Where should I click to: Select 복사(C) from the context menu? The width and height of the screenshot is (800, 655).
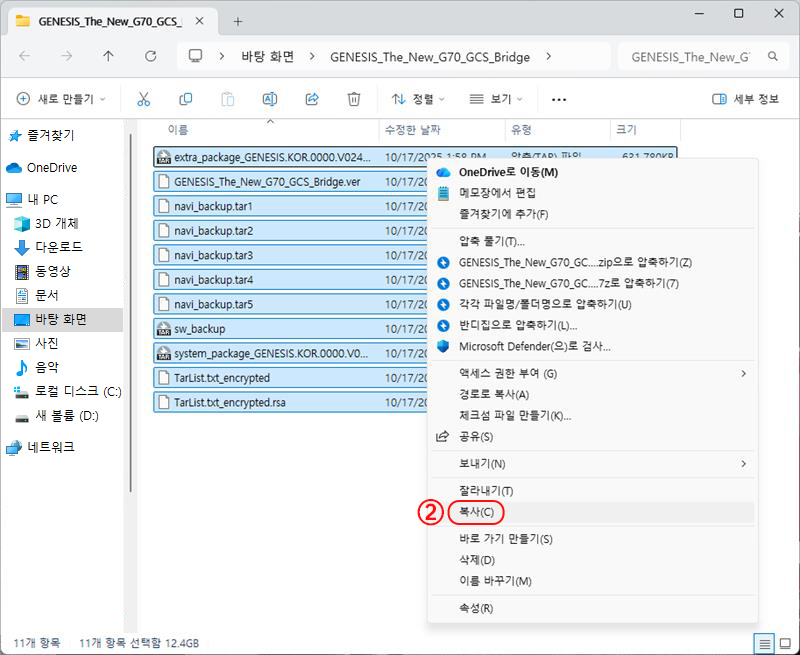coord(476,512)
